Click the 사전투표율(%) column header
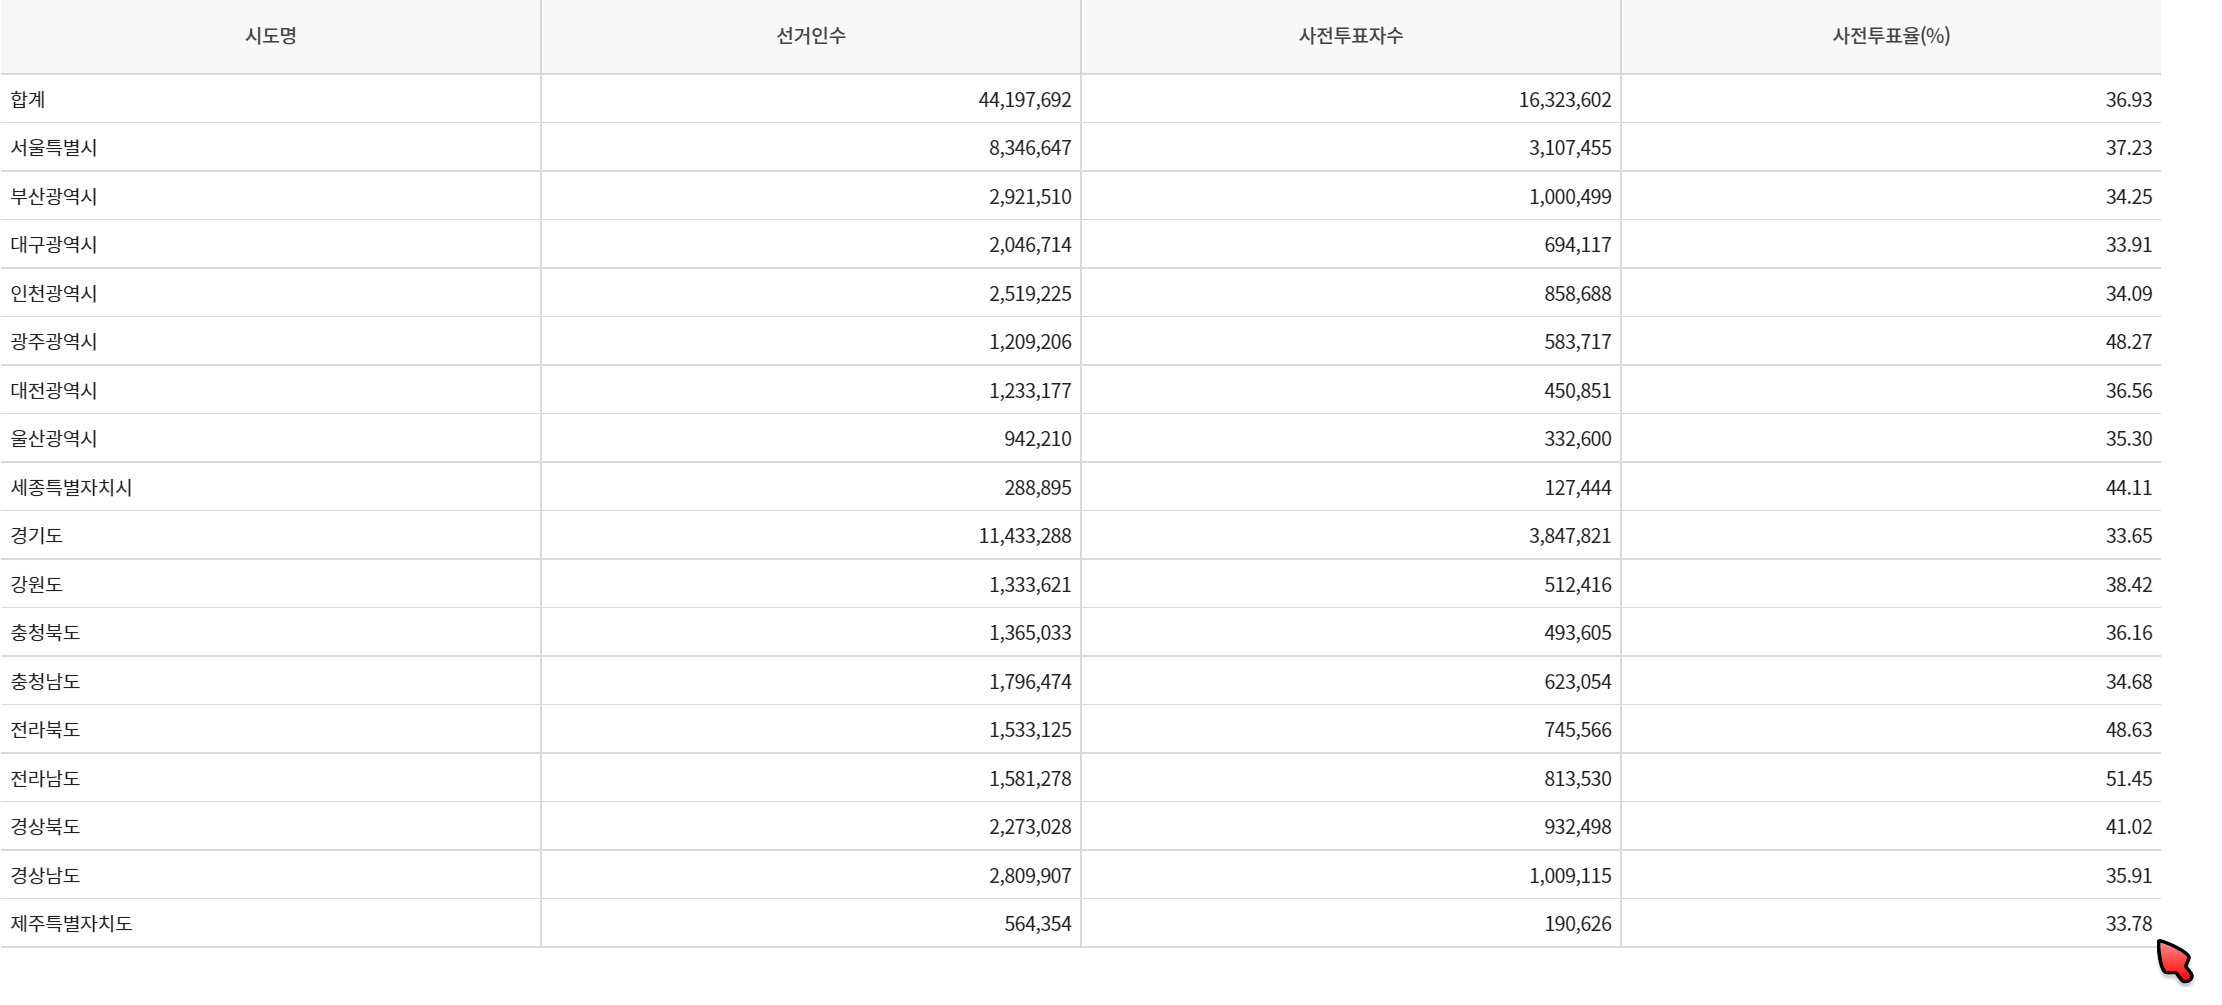The image size is (2222, 1005). click(x=1891, y=36)
